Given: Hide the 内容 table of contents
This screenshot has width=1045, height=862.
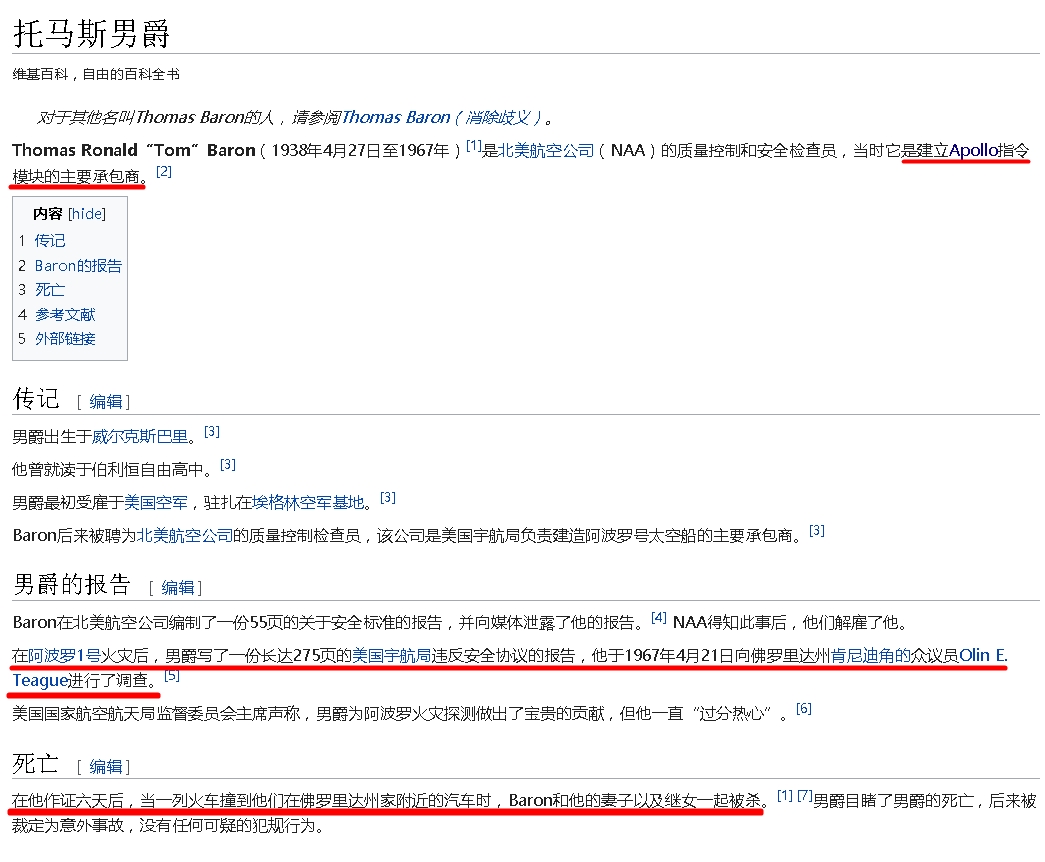Looking at the screenshot, I should [x=87, y=214].
